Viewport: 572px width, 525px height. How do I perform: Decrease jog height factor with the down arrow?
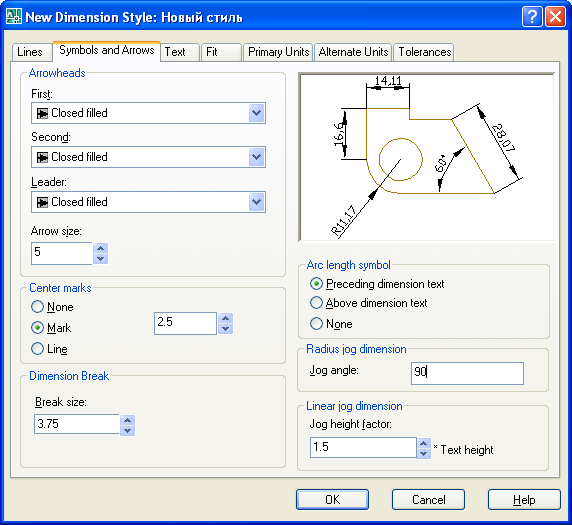pos(423,453)
